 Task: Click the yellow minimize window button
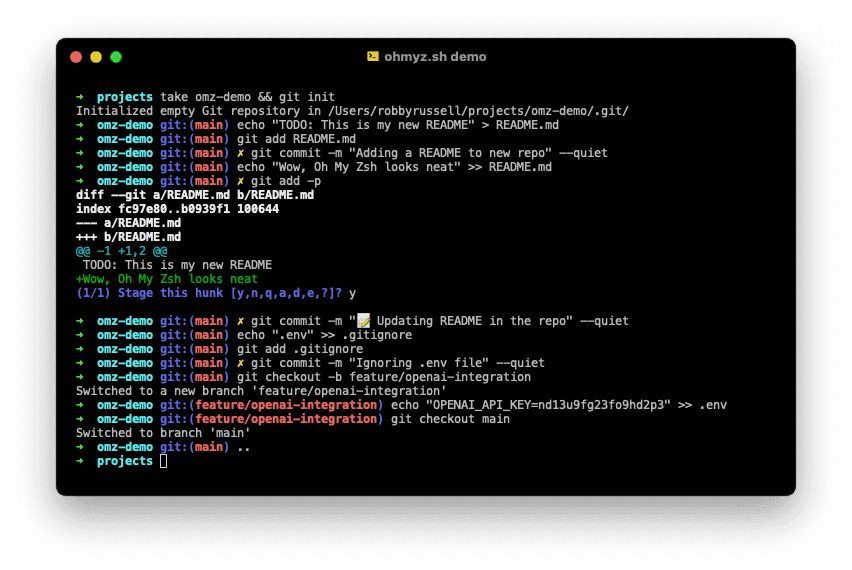[x=96, y=57]
